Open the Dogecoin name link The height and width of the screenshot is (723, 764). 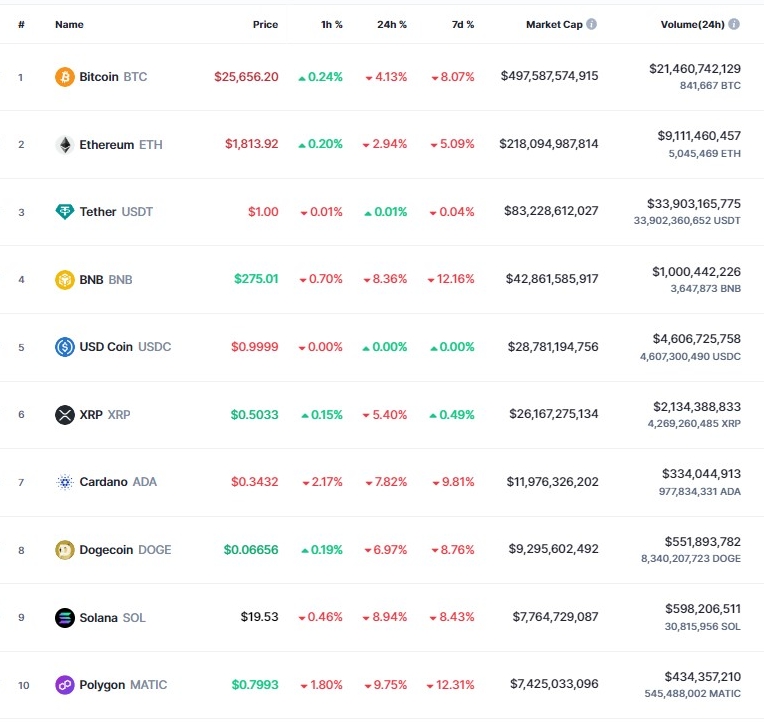106,550
